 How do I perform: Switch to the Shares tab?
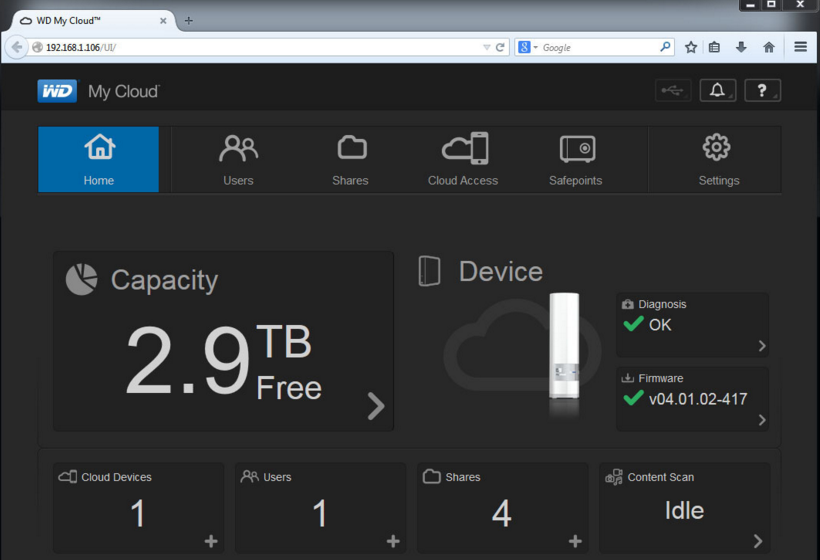[x=350, y=160]
